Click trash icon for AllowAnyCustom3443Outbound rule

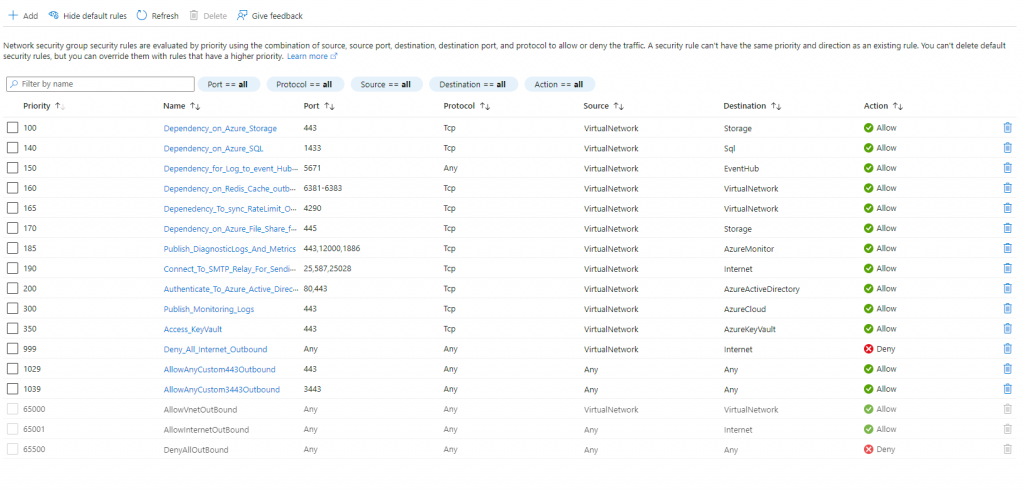coord(1007,389)
